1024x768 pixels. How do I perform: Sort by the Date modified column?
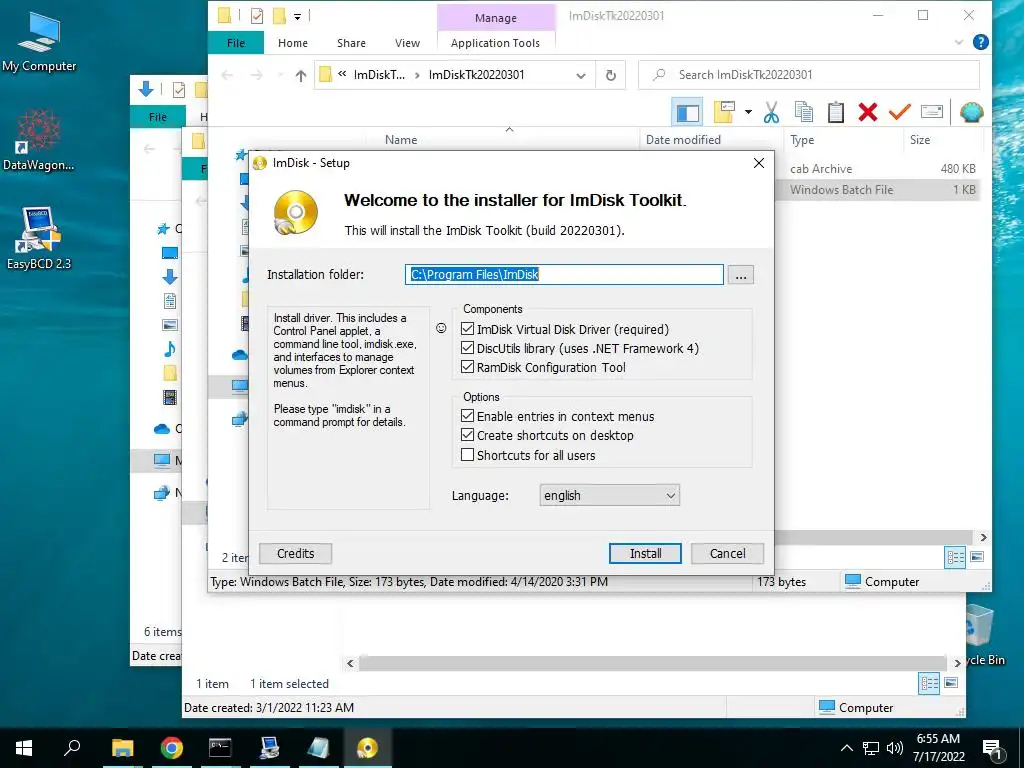click(x=683, y=140)
